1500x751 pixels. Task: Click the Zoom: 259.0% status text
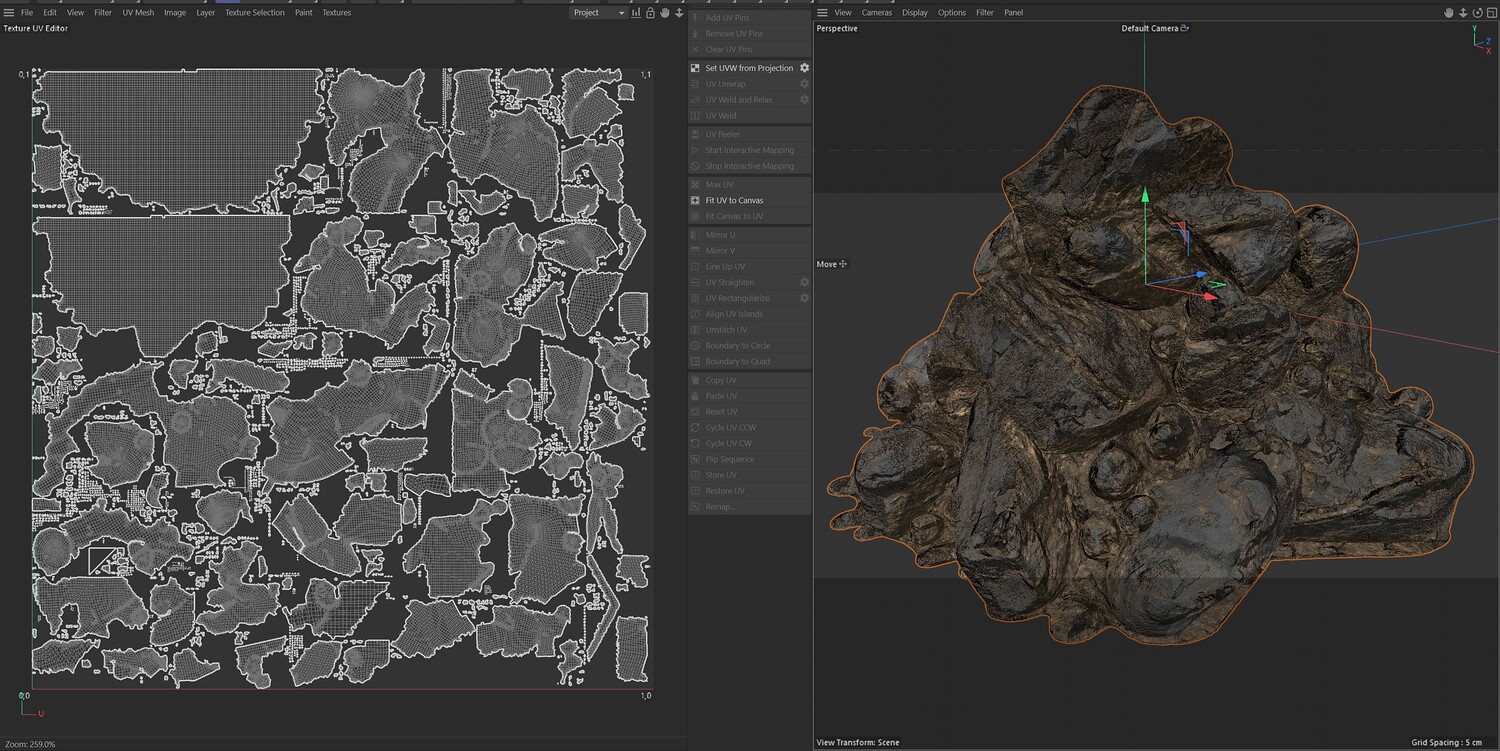tap(30, 744)
